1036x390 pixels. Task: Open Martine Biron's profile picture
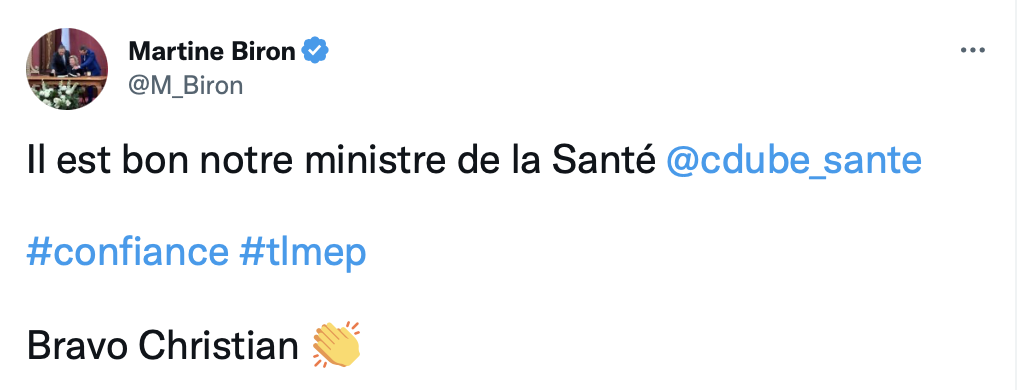click(67, 69)
